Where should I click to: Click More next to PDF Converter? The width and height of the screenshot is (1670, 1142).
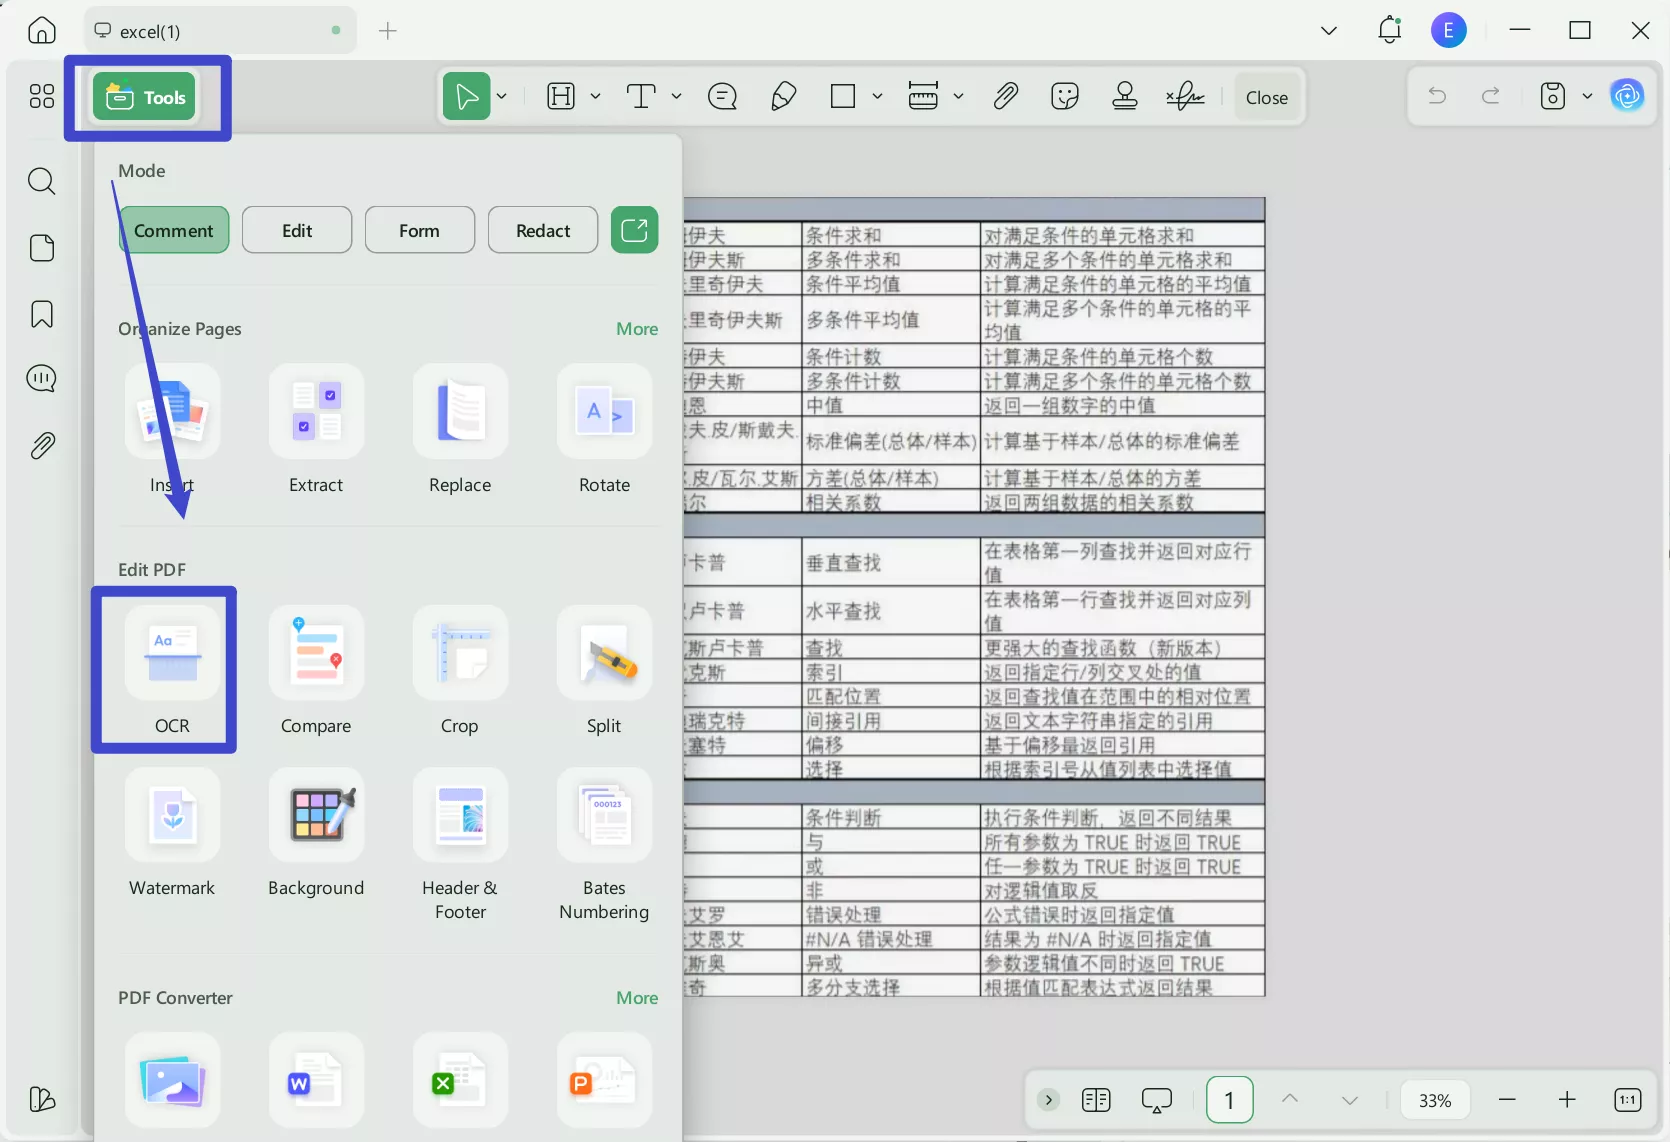(637, 997)
